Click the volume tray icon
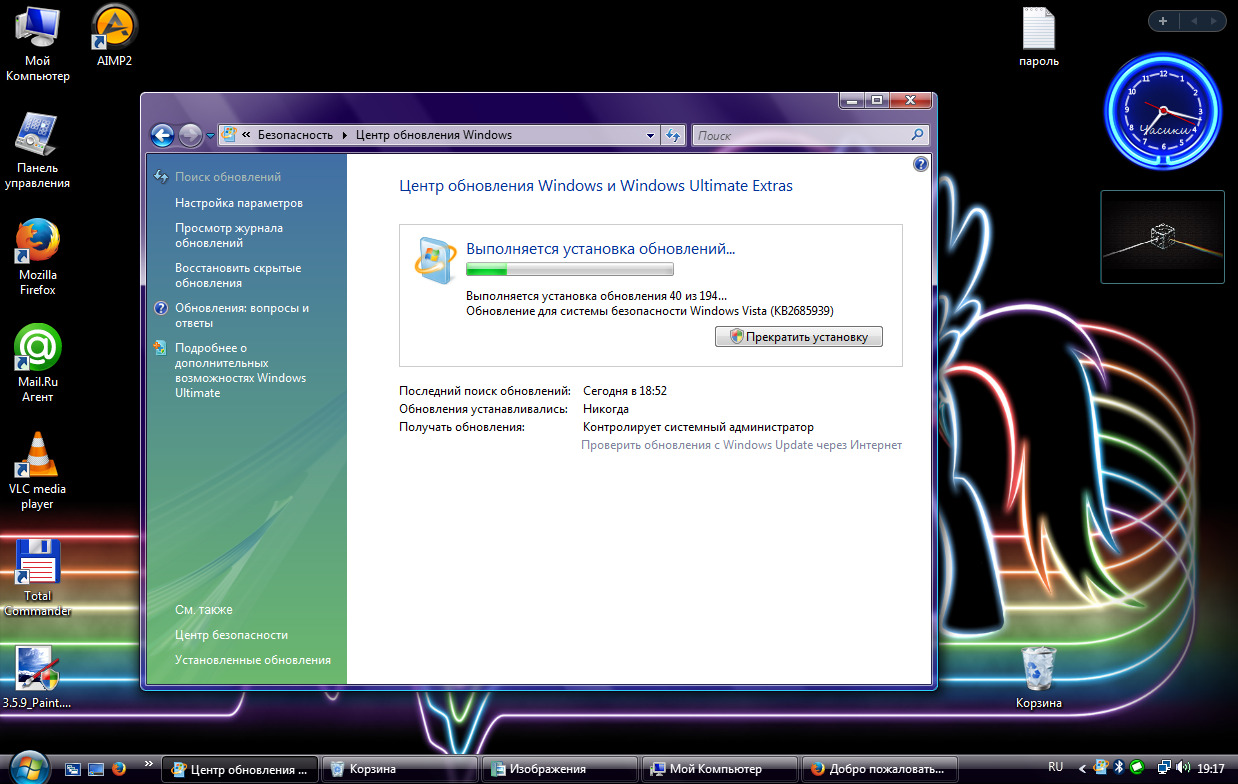This screenshot has height=784, width=1238. click(1184, 768)
